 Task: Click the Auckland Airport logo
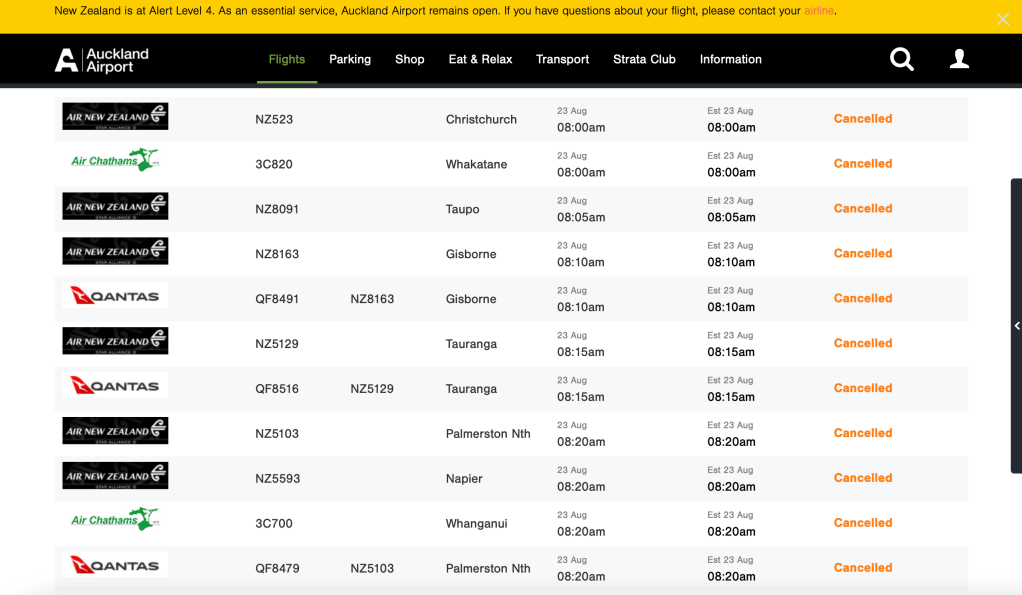[102, 60]
